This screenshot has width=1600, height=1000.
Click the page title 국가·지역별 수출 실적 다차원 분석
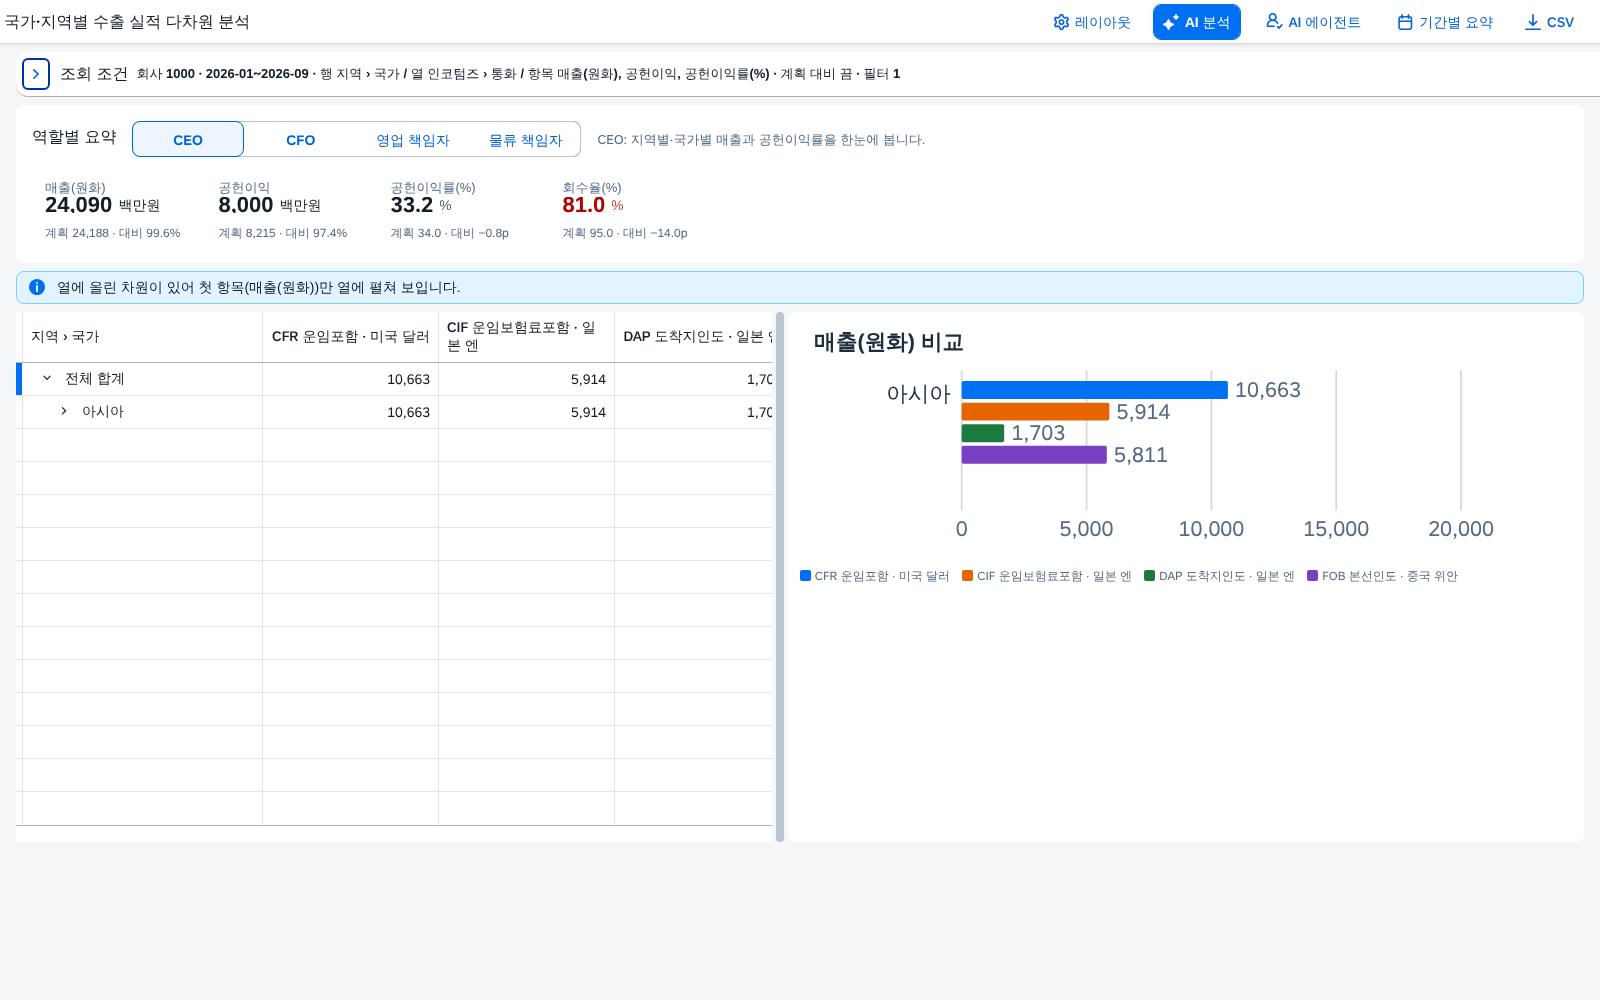127,22
